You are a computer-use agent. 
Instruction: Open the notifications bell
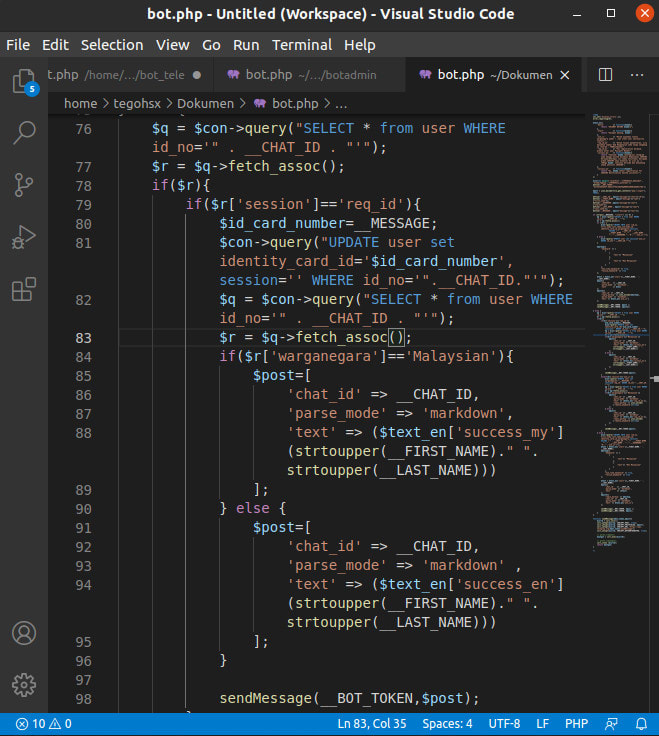(642, 724)
